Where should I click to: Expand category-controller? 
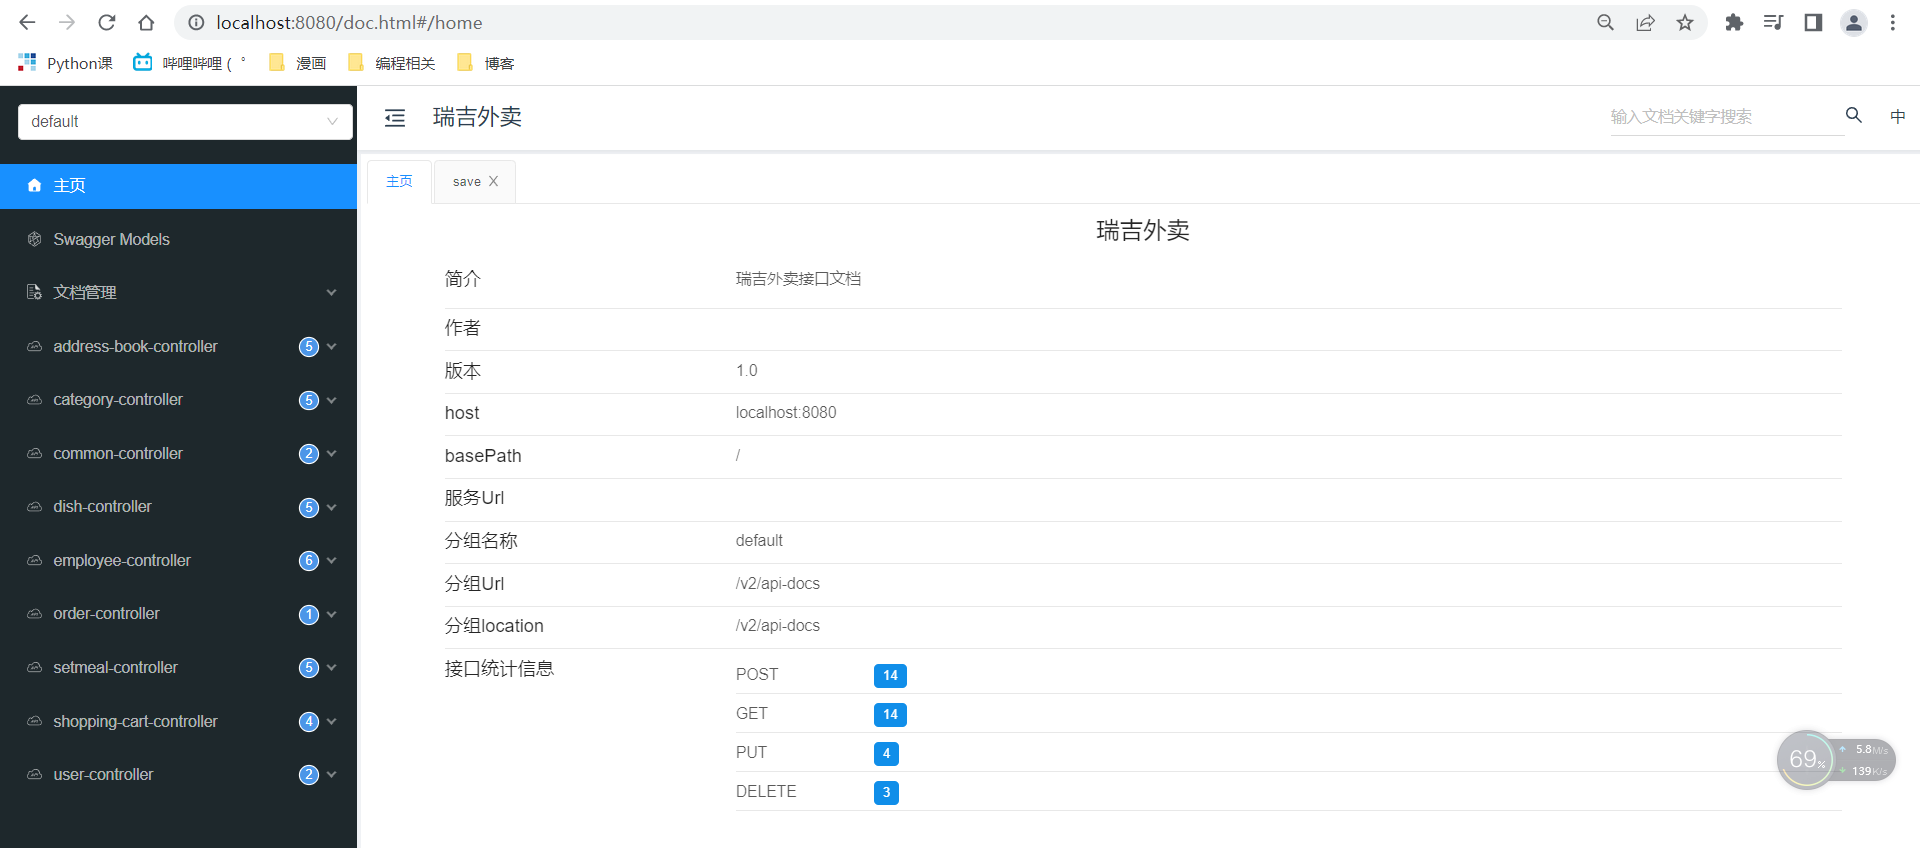tap(178, 399)
